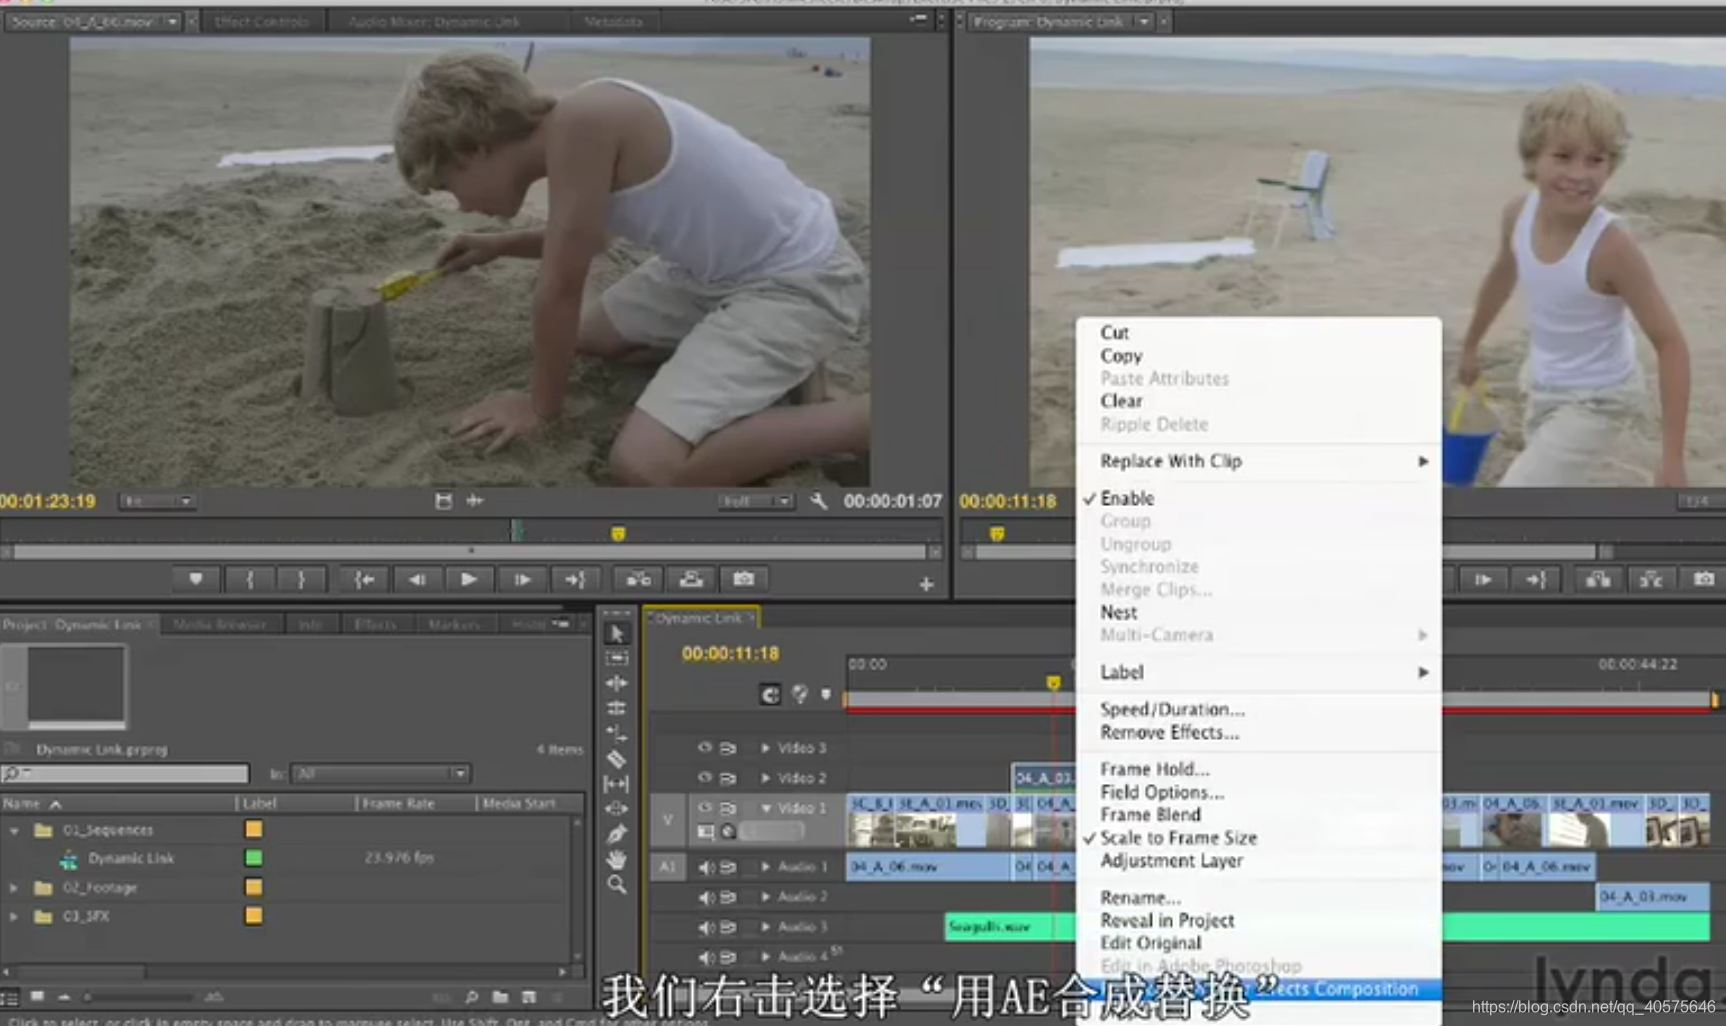Switch Project panel to List view
The width and height of the screenshot is (1726, 1026).
(x=9, y=997)
